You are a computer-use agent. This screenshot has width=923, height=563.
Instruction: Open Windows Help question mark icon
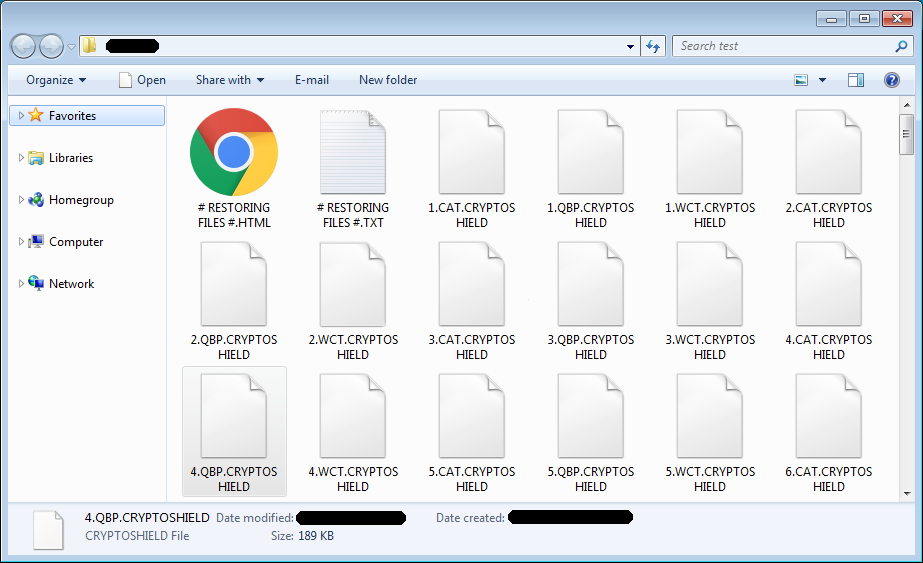(x=892, y=80)
